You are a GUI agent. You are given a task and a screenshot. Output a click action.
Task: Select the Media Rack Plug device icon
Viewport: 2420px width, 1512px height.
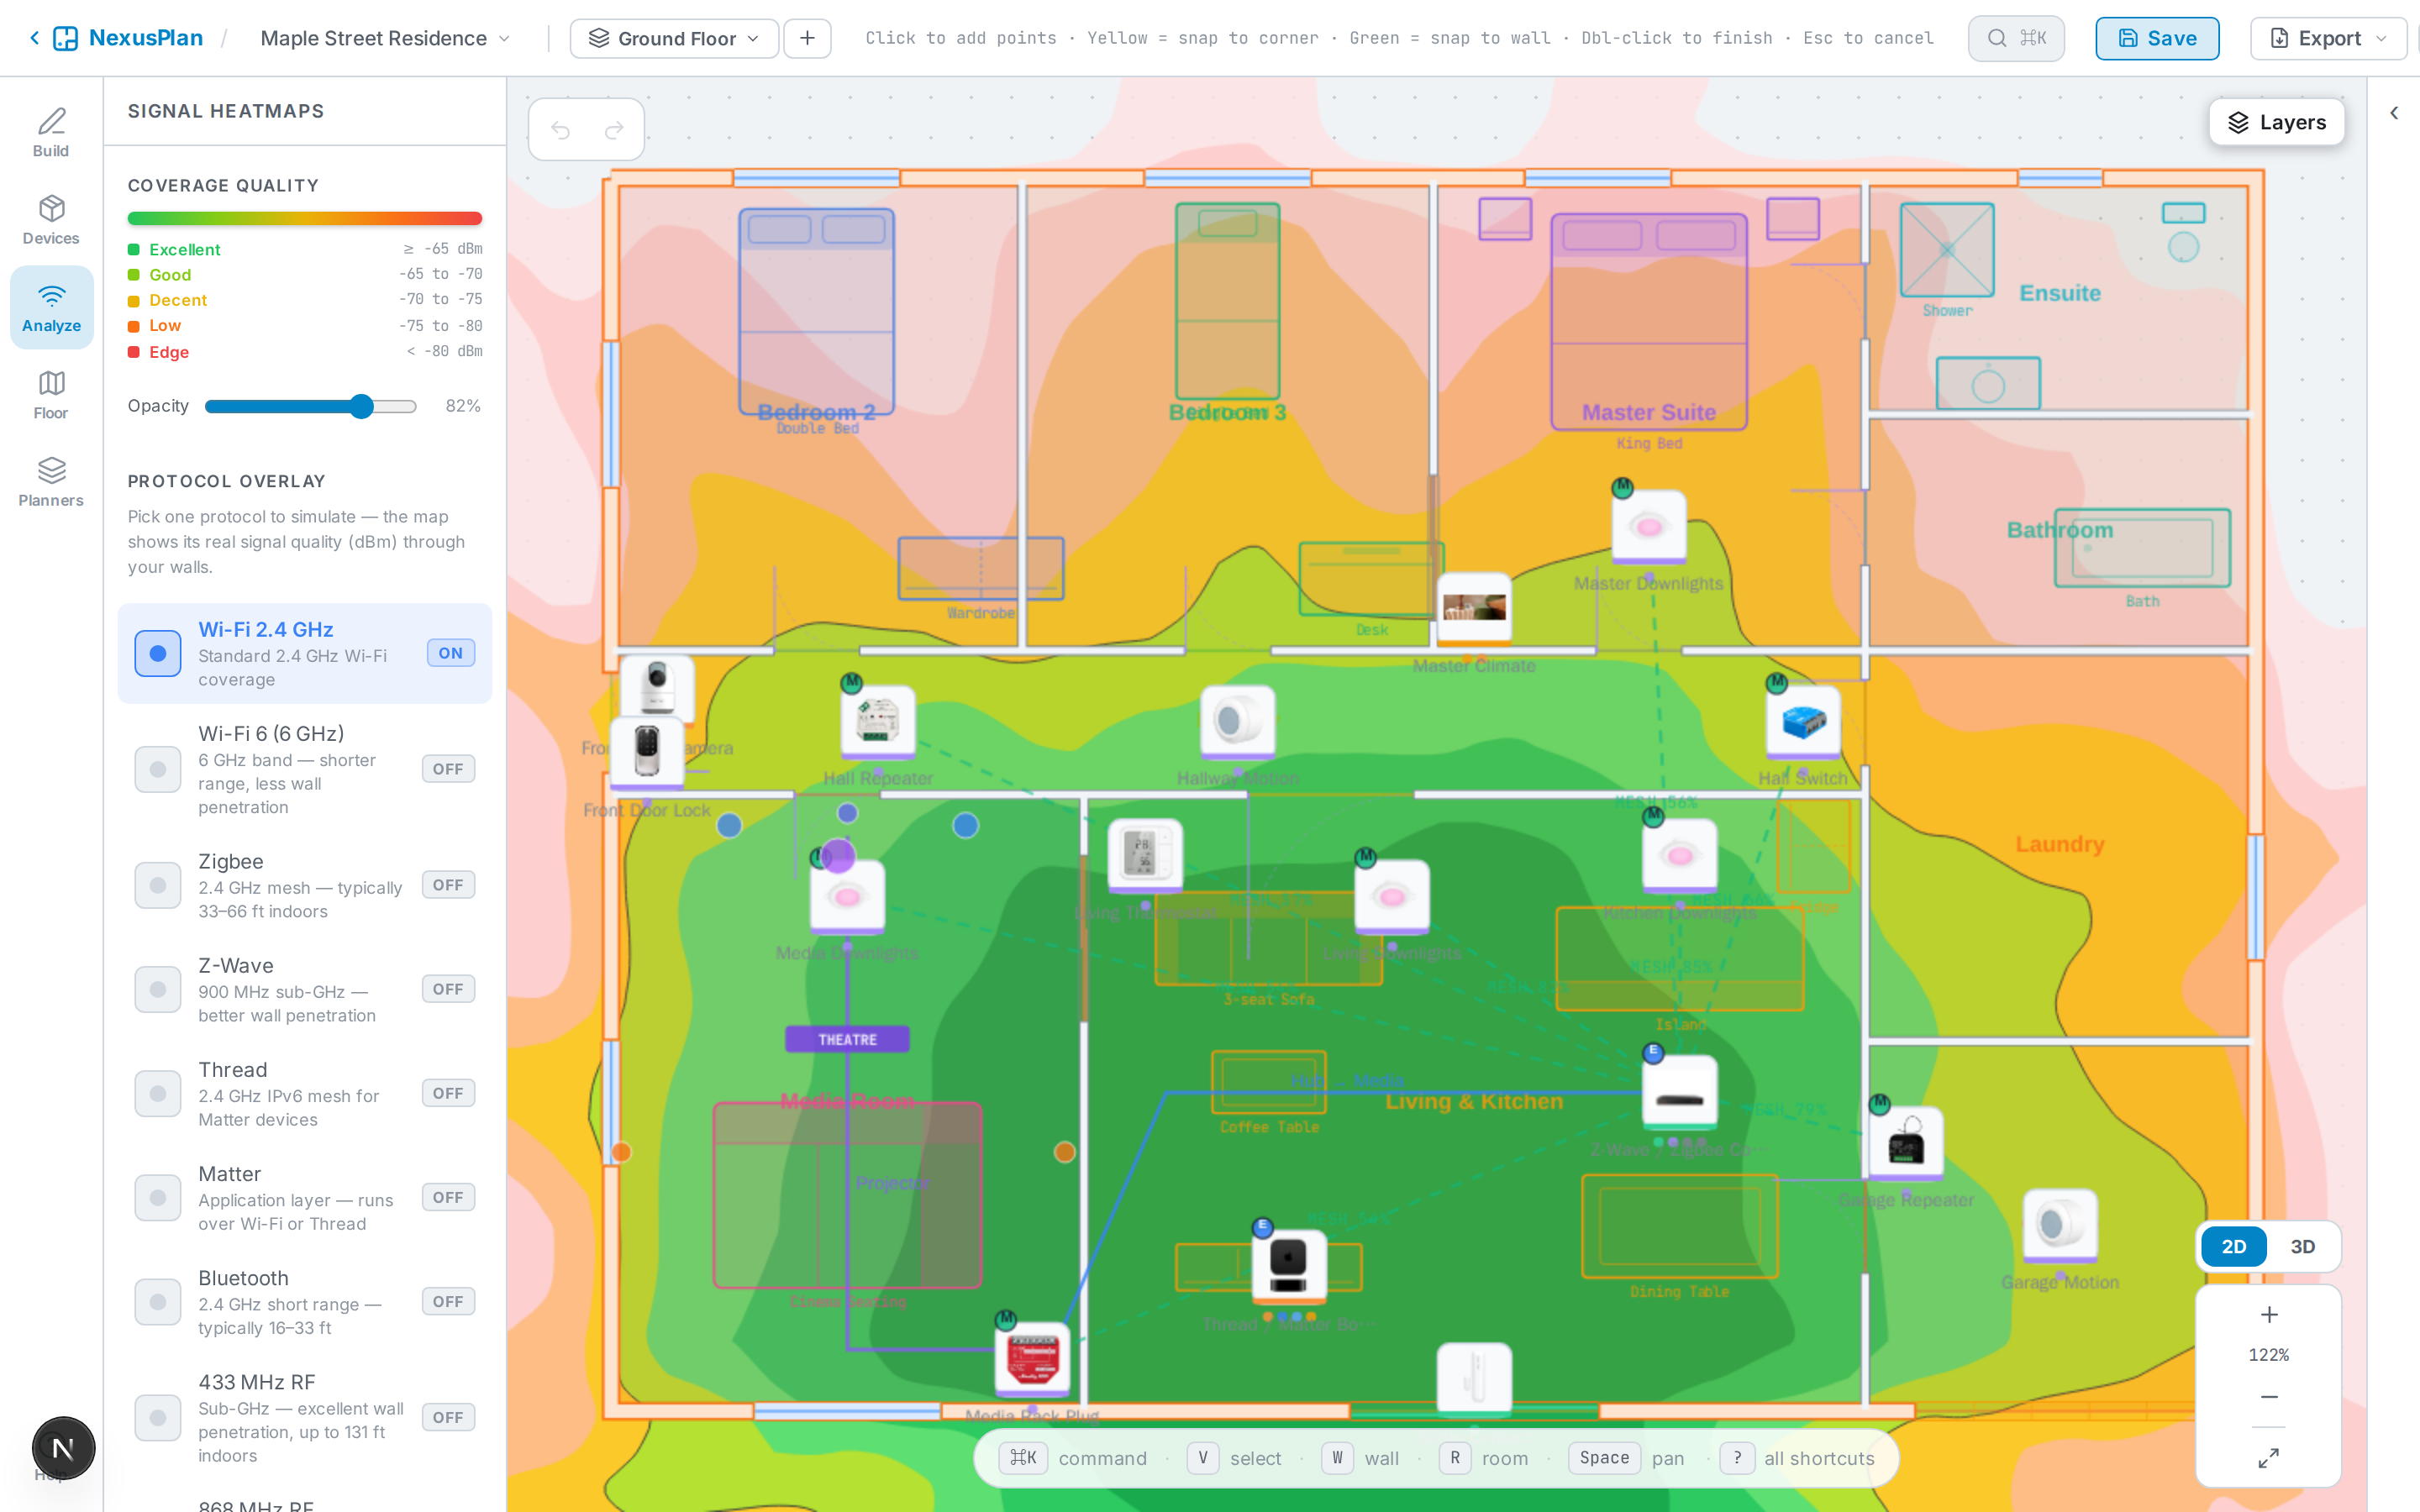pyautogui.click(x=1032, y=1358)
